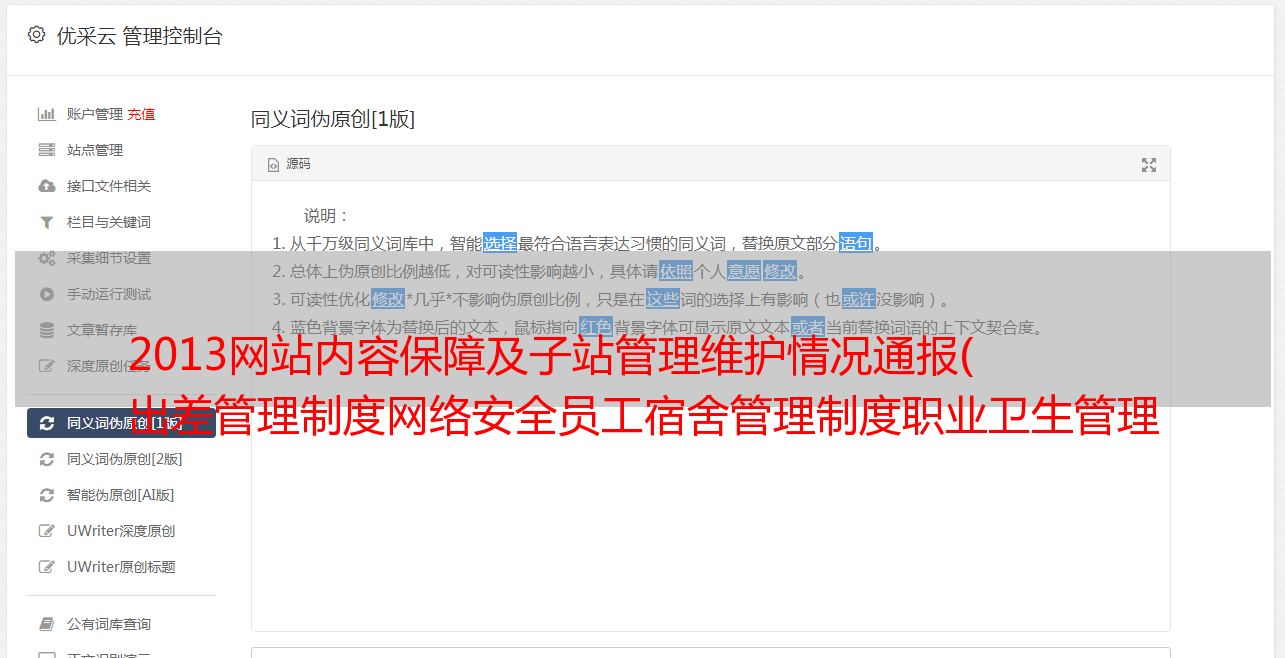The image size is (1285, 658).
Task: Open 站点管理 menu item
Action: [x=95, y=150]
